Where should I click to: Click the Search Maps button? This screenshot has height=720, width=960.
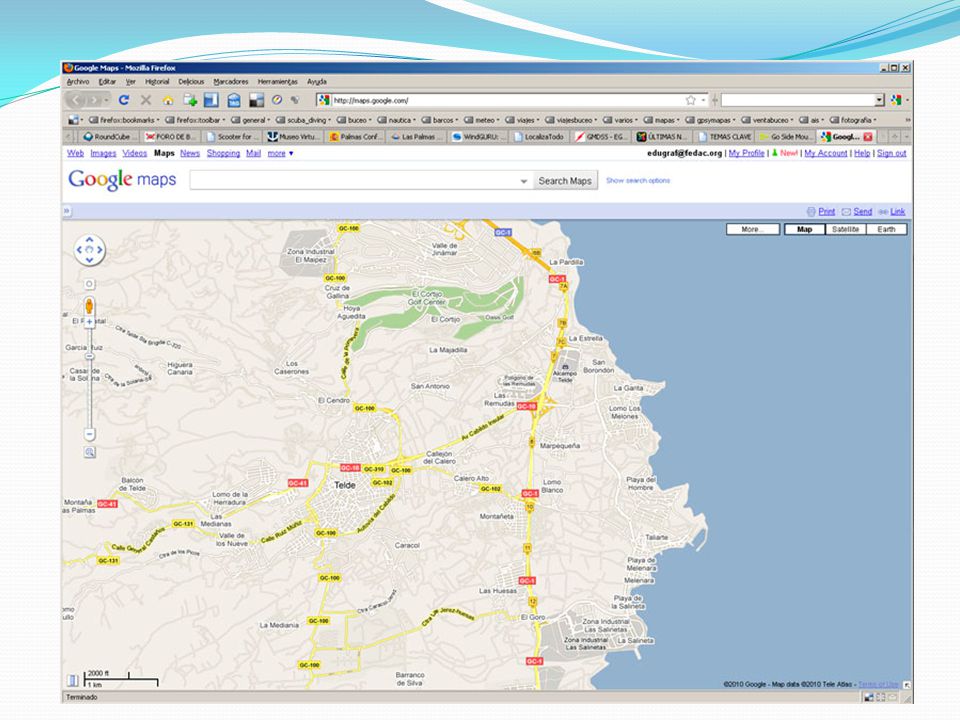[564, 181]
